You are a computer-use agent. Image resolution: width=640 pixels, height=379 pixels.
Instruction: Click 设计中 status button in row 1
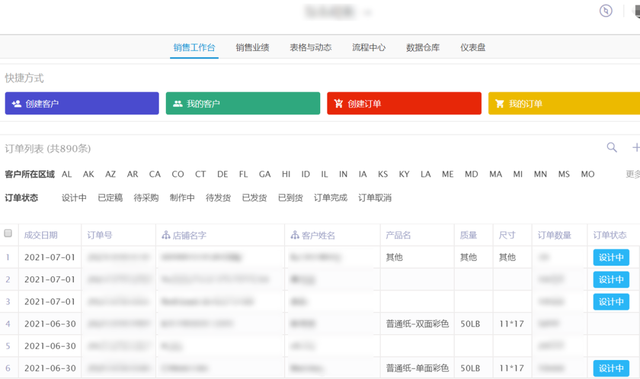(611, 257)
